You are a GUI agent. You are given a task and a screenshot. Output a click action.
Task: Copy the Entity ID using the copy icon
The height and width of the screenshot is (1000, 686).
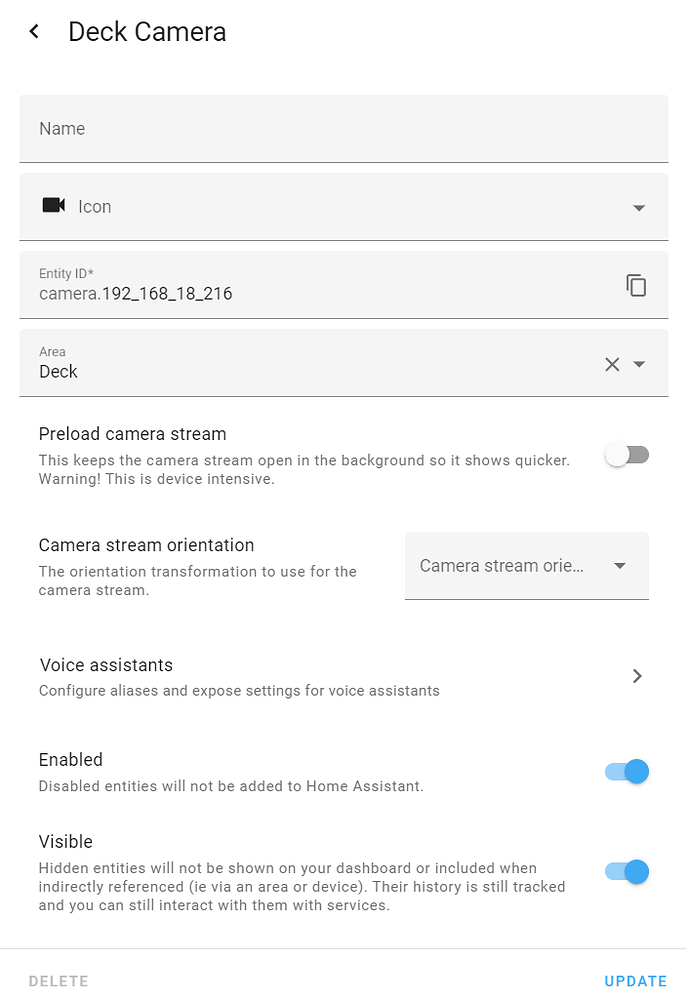point(637,284)
